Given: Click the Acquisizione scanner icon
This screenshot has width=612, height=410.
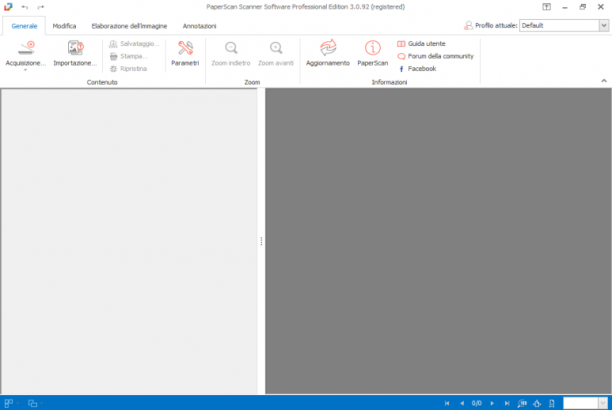Looking at the screenshot, I should point(26,48).
